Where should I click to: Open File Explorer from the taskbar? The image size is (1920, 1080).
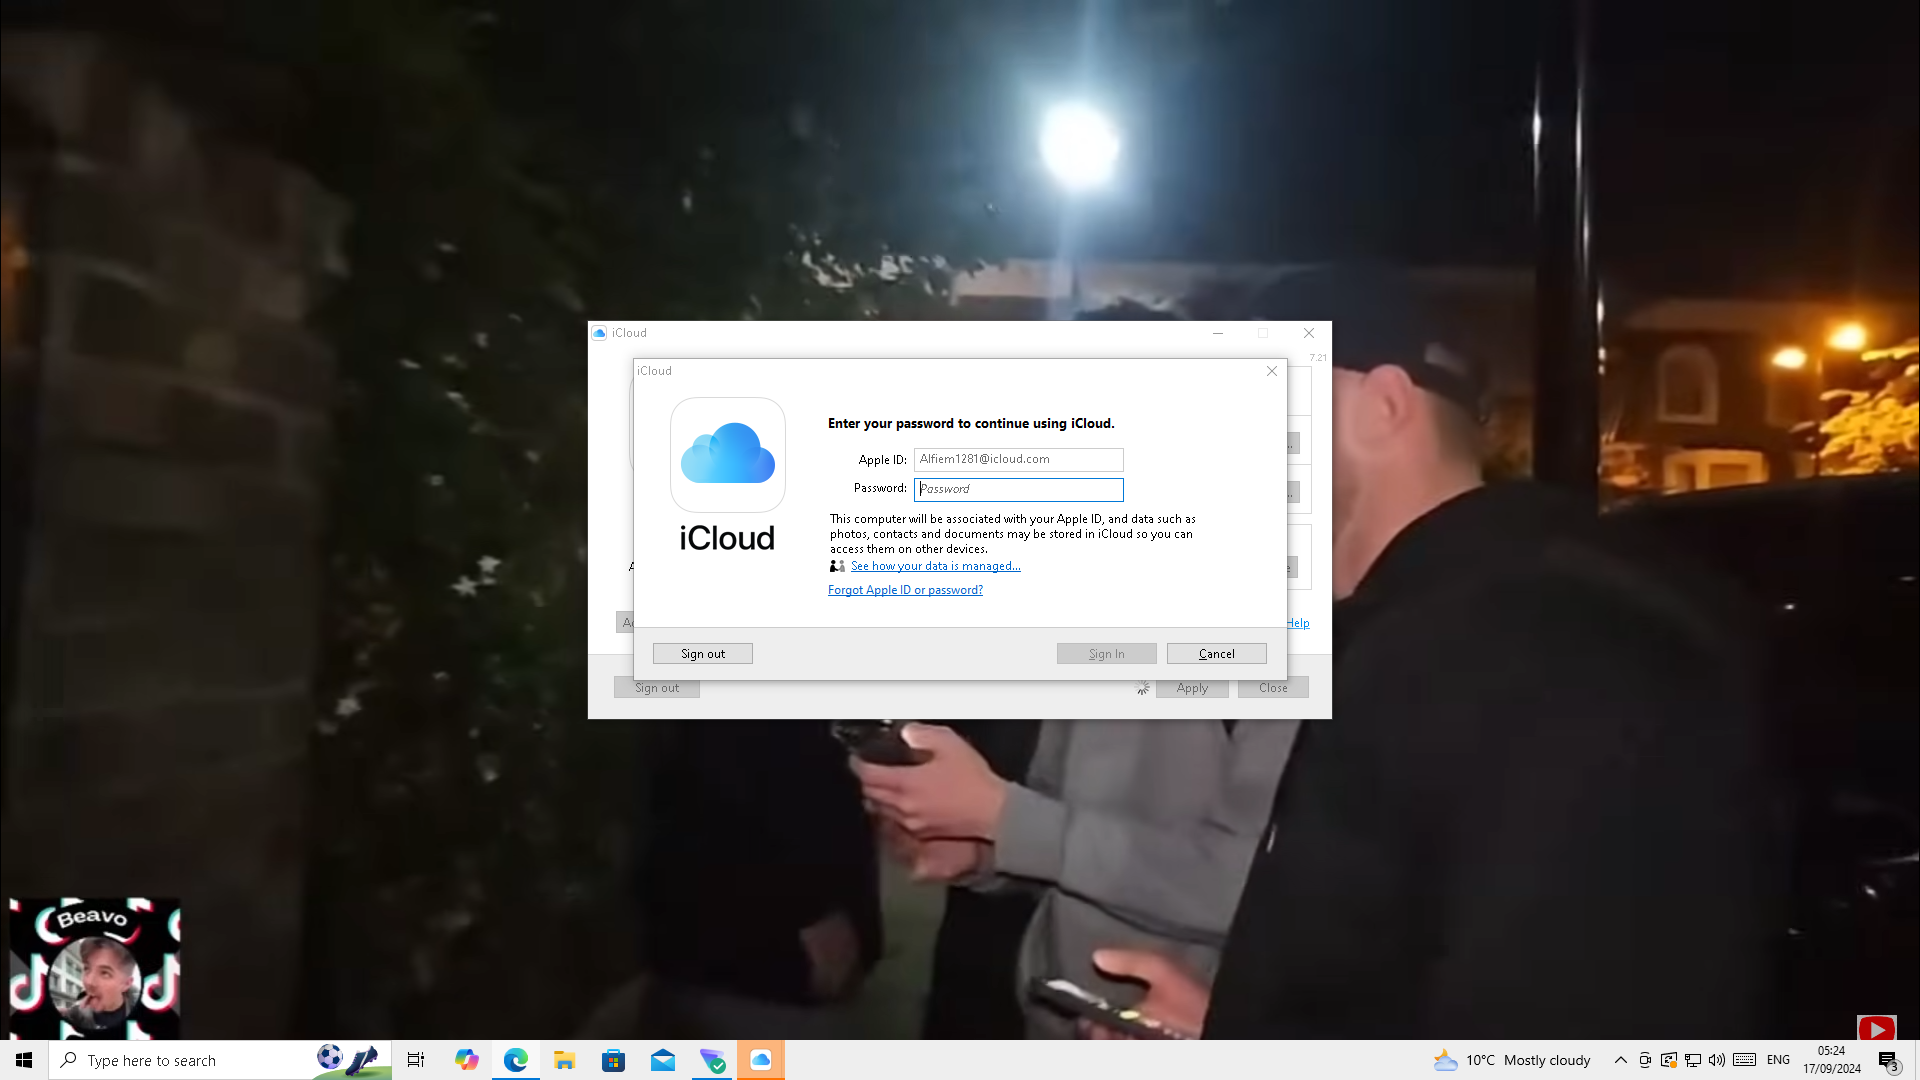point(564,1060)
